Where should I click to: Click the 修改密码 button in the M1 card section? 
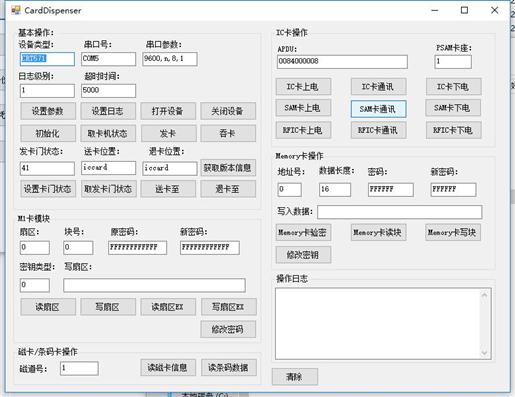tap(228, 329)
